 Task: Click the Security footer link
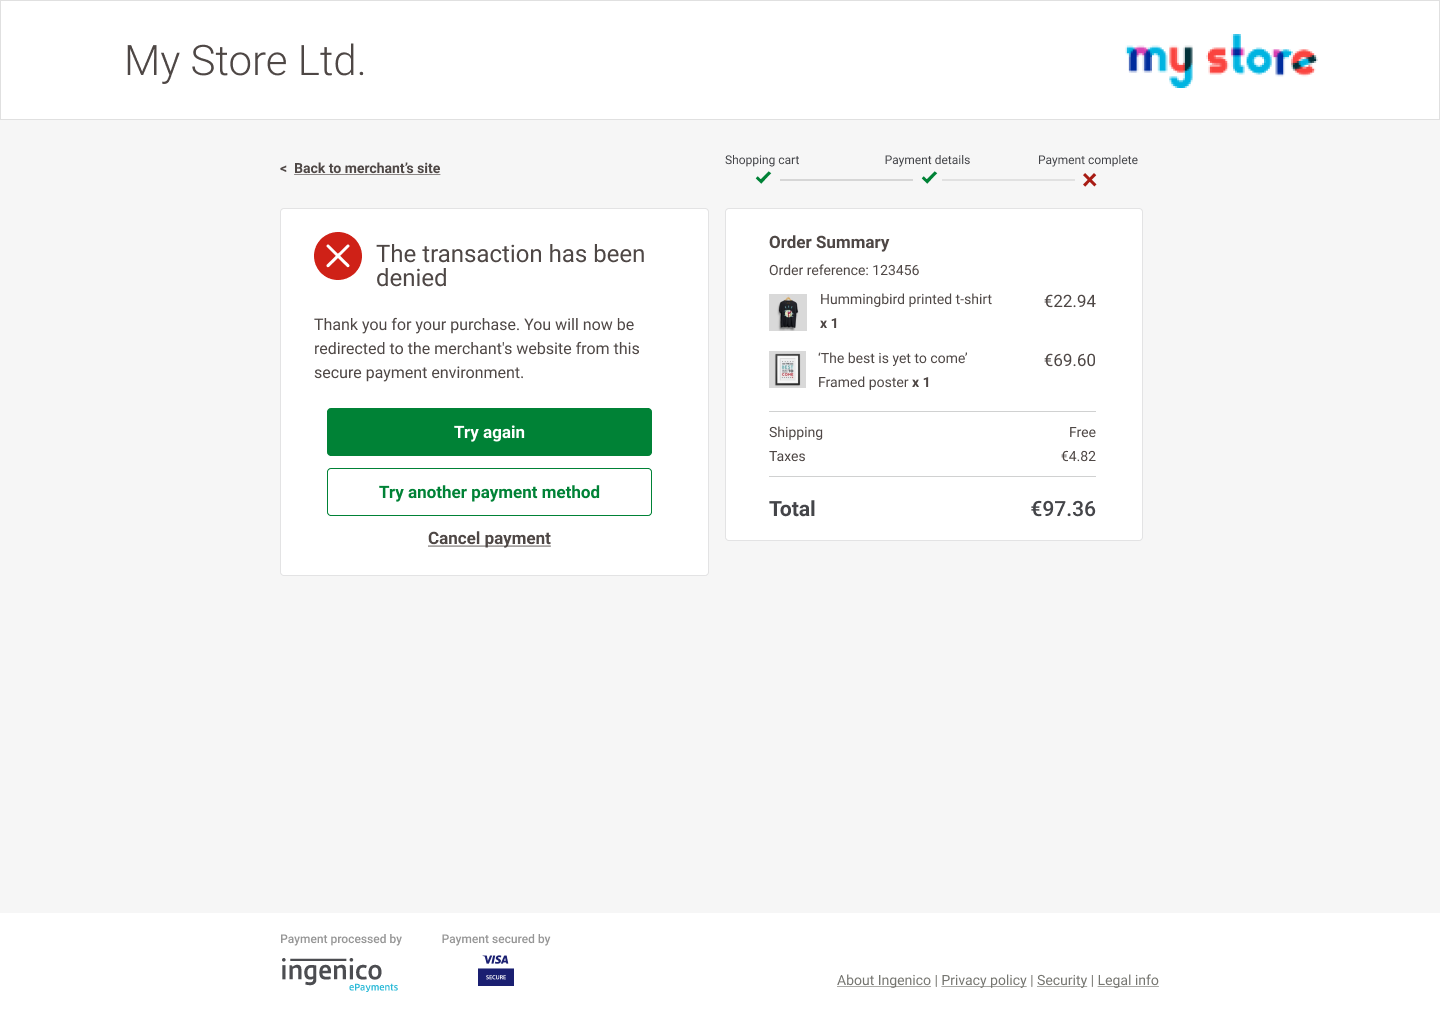tap(1061, 980)
